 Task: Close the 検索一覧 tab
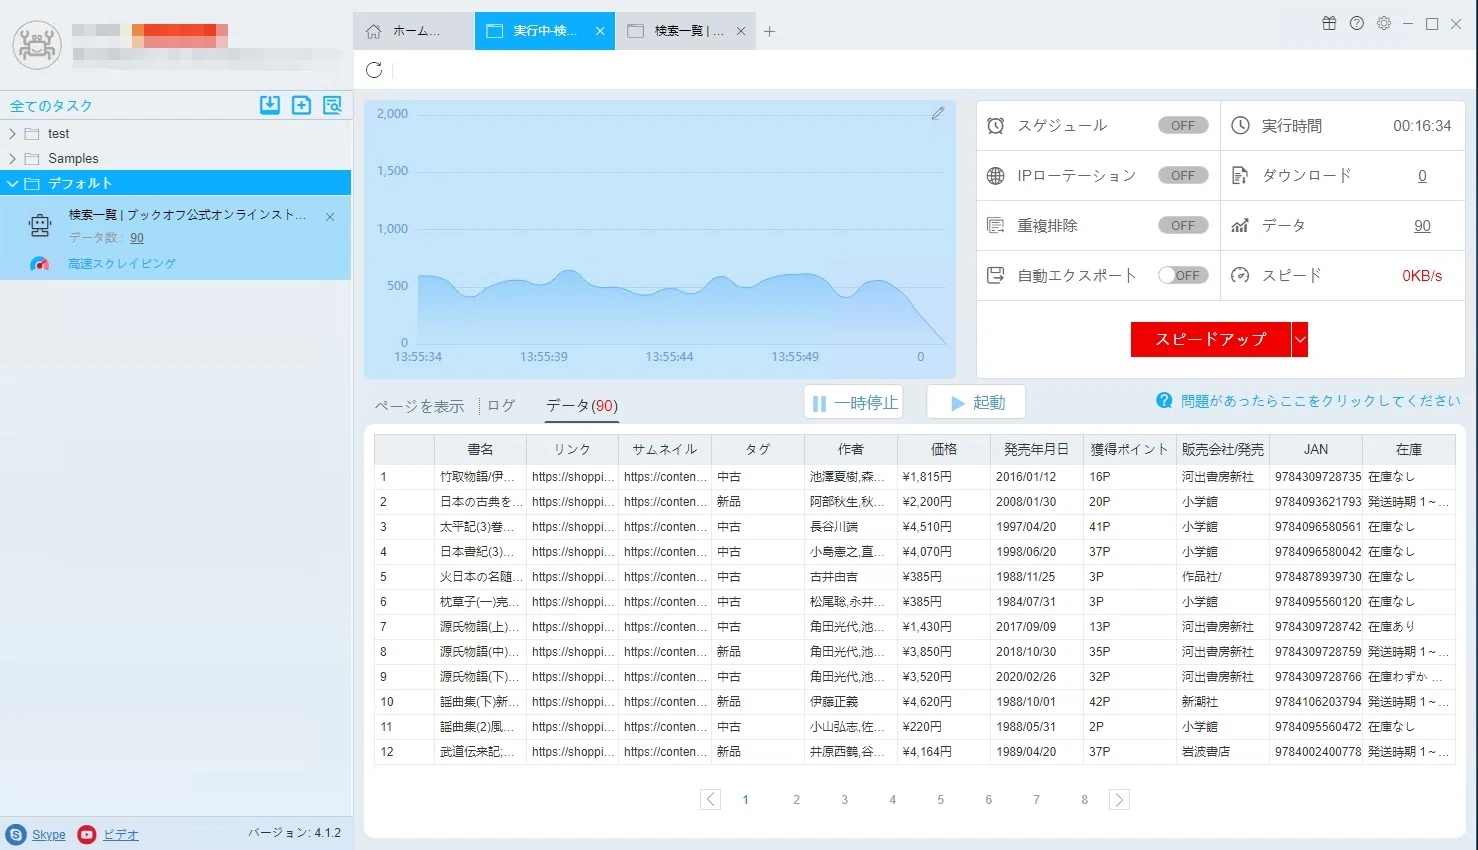coord(741,31)
